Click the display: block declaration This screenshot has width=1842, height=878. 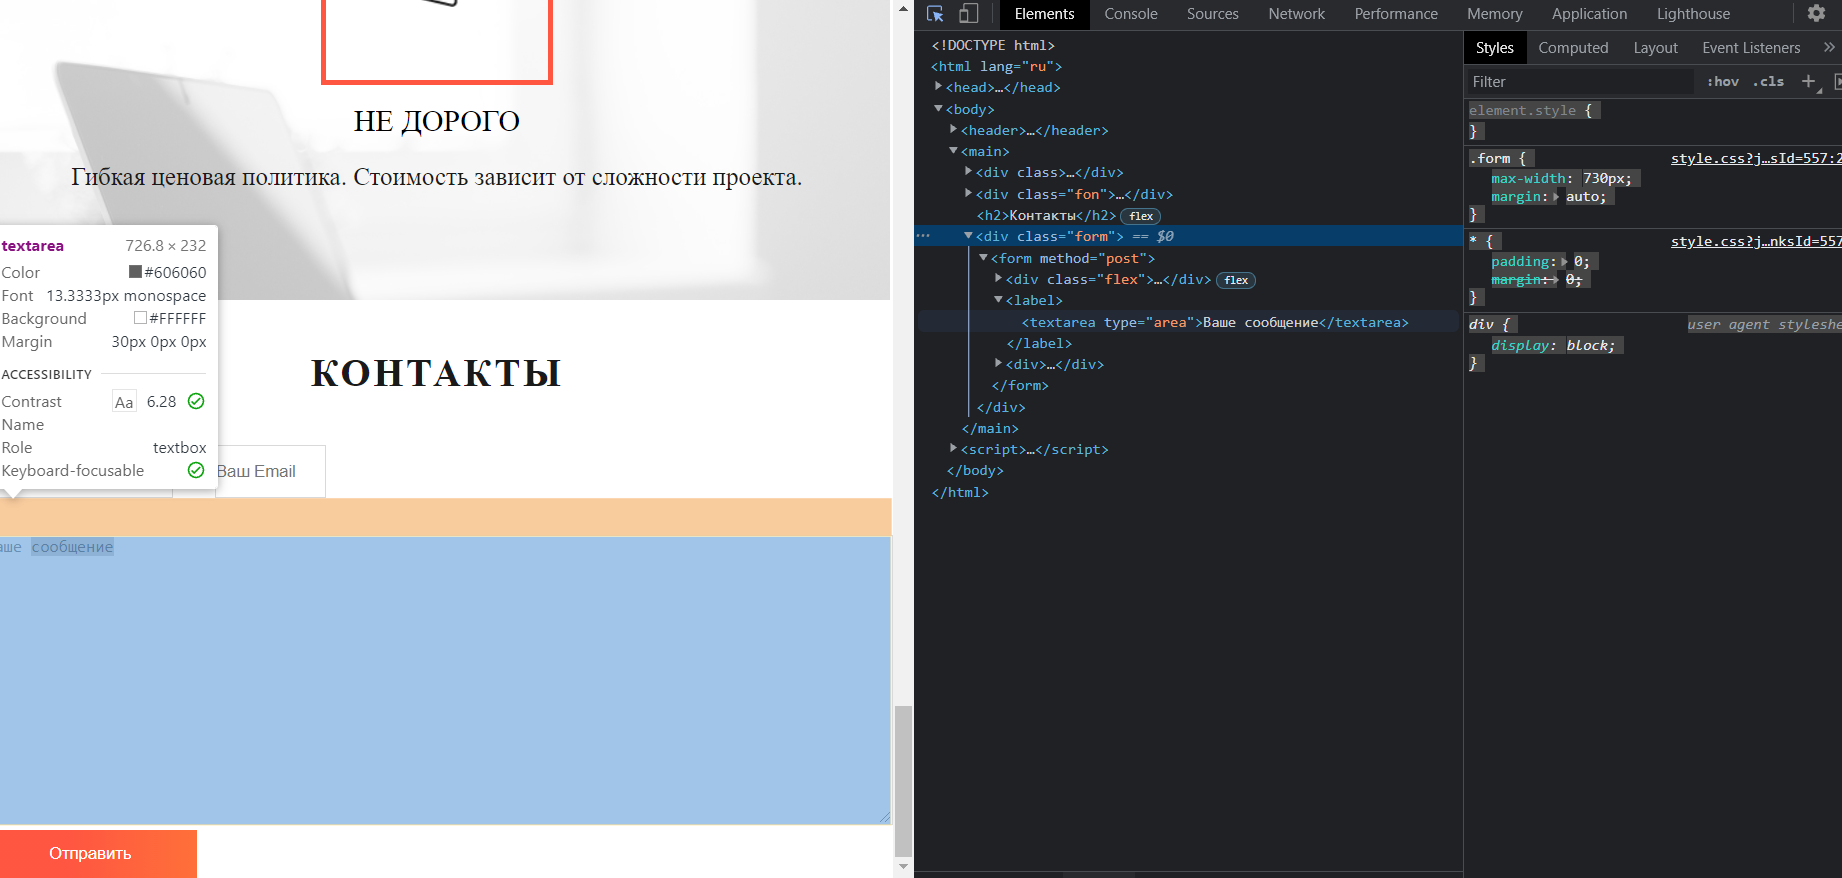pos(1553,345)
